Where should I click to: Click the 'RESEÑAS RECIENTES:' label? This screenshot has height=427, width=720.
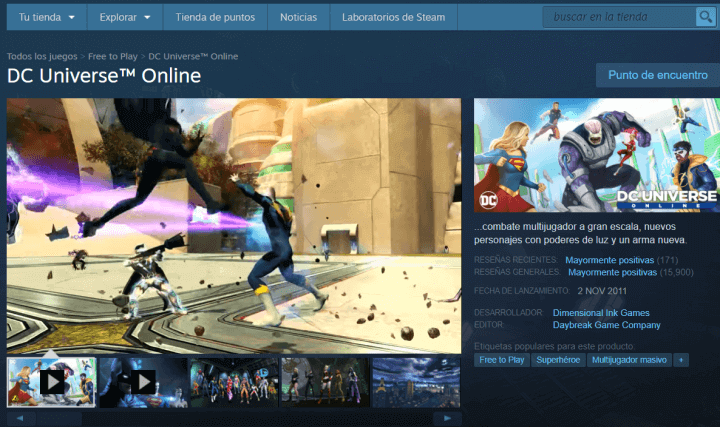[516, 260]
